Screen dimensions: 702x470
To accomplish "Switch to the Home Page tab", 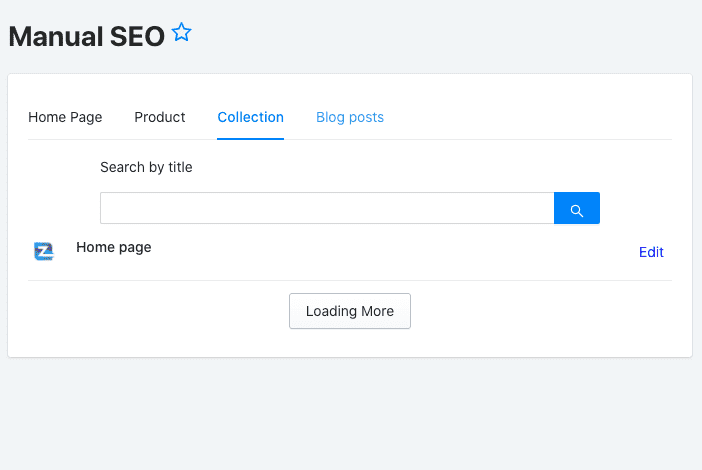I will 65,117.
